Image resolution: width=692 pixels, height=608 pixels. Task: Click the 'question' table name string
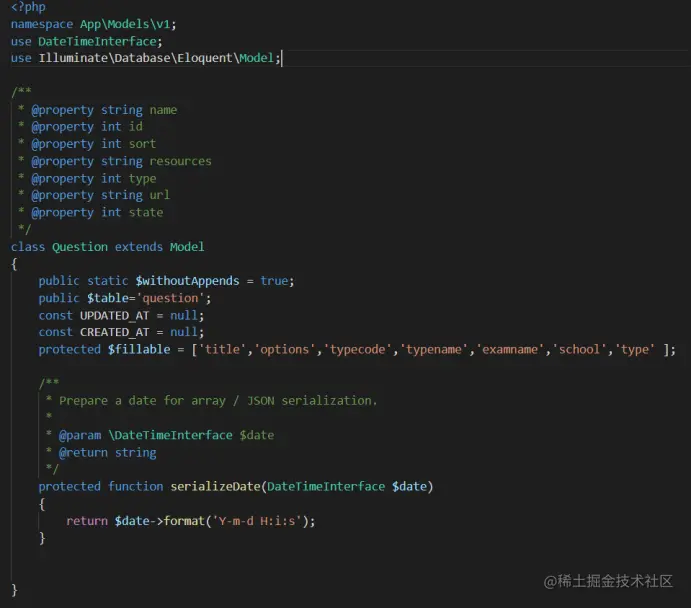point(170,298)
